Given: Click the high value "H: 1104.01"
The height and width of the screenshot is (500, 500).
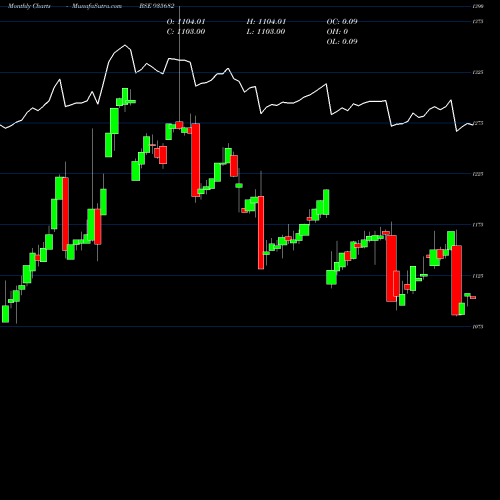Looking at the screenshot, I should pyautogui.click(x=266, y=22).
